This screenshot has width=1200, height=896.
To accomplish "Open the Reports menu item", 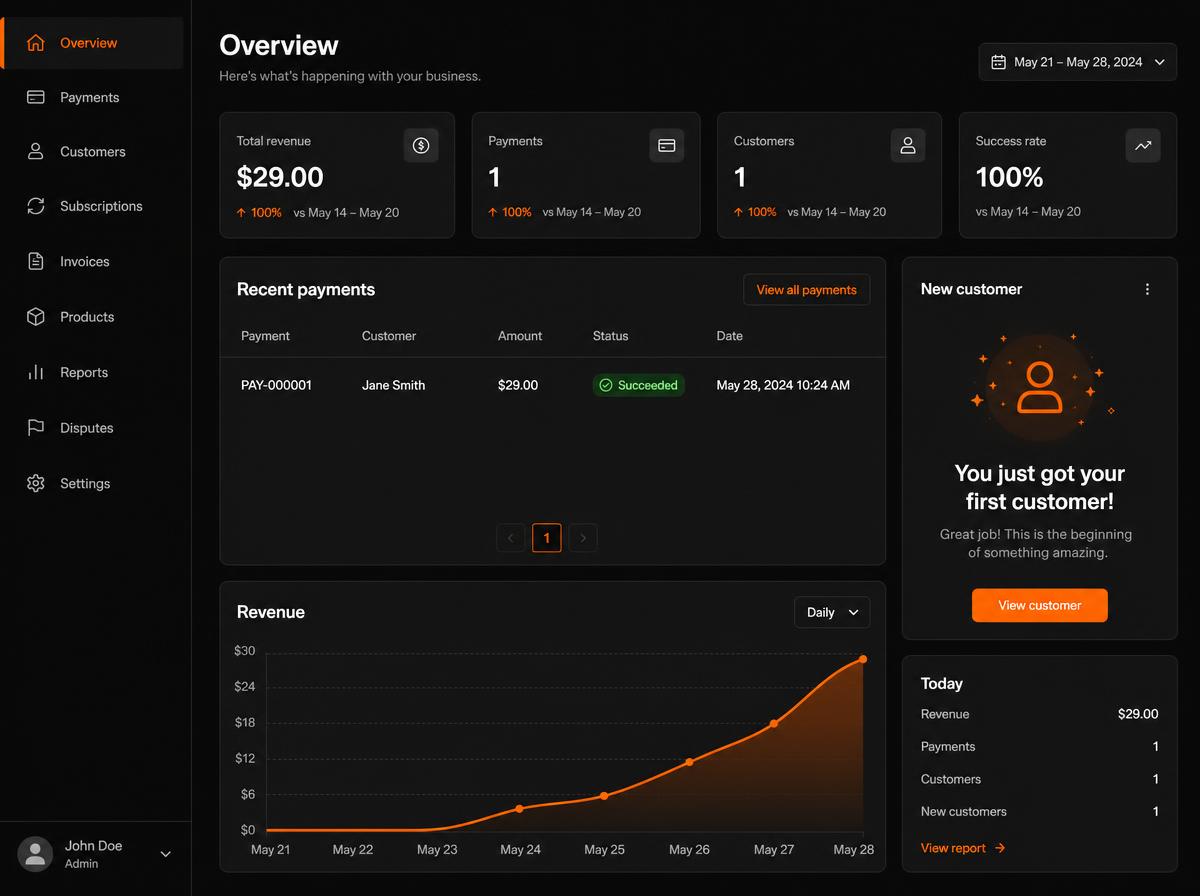I will click(x=93, y=372).
